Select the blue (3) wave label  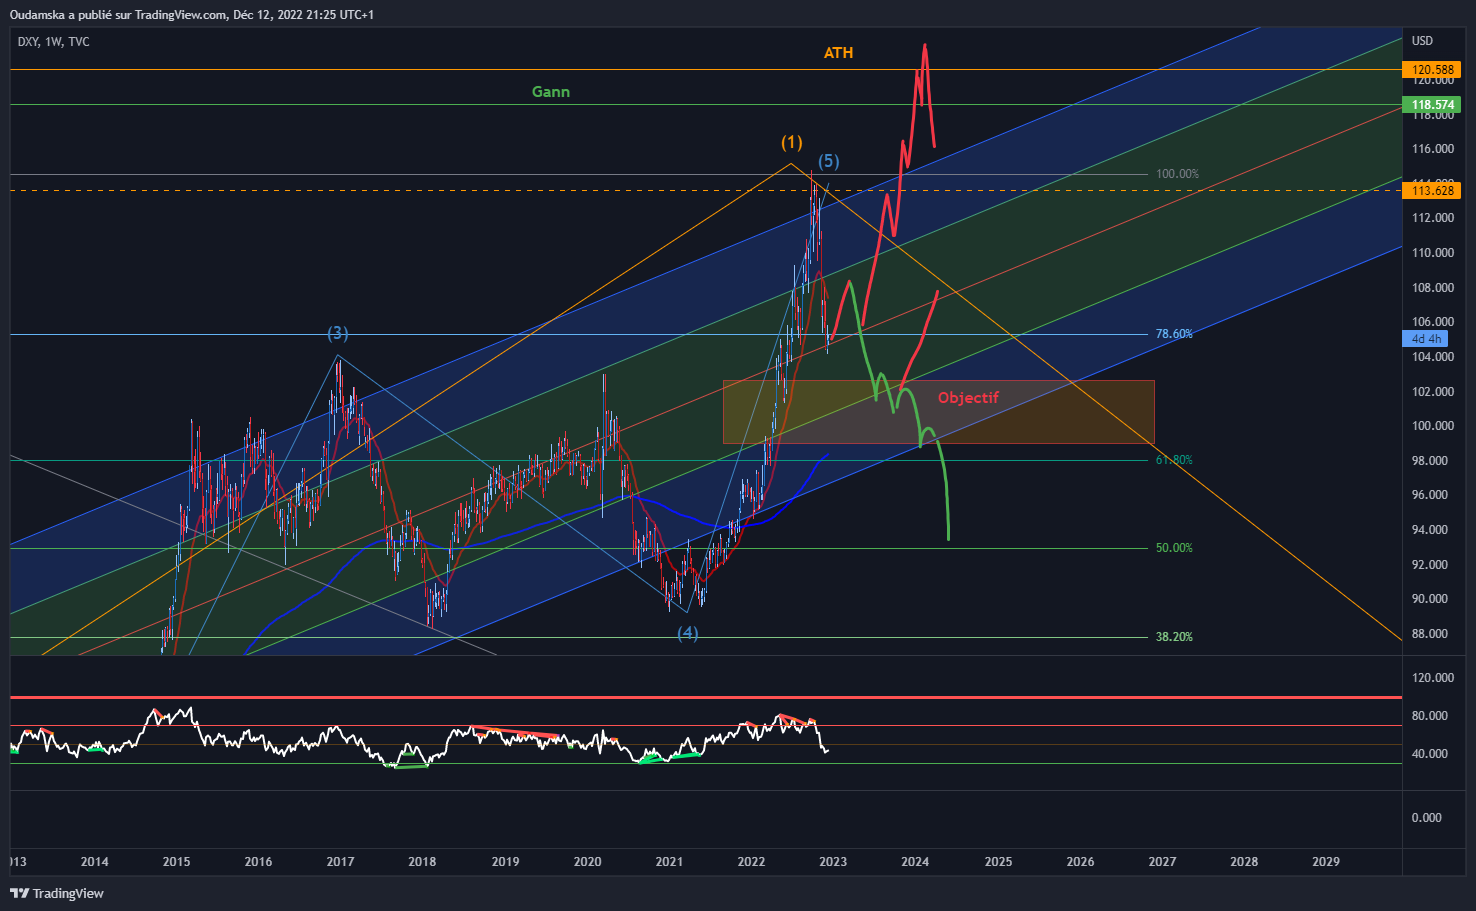337,333
